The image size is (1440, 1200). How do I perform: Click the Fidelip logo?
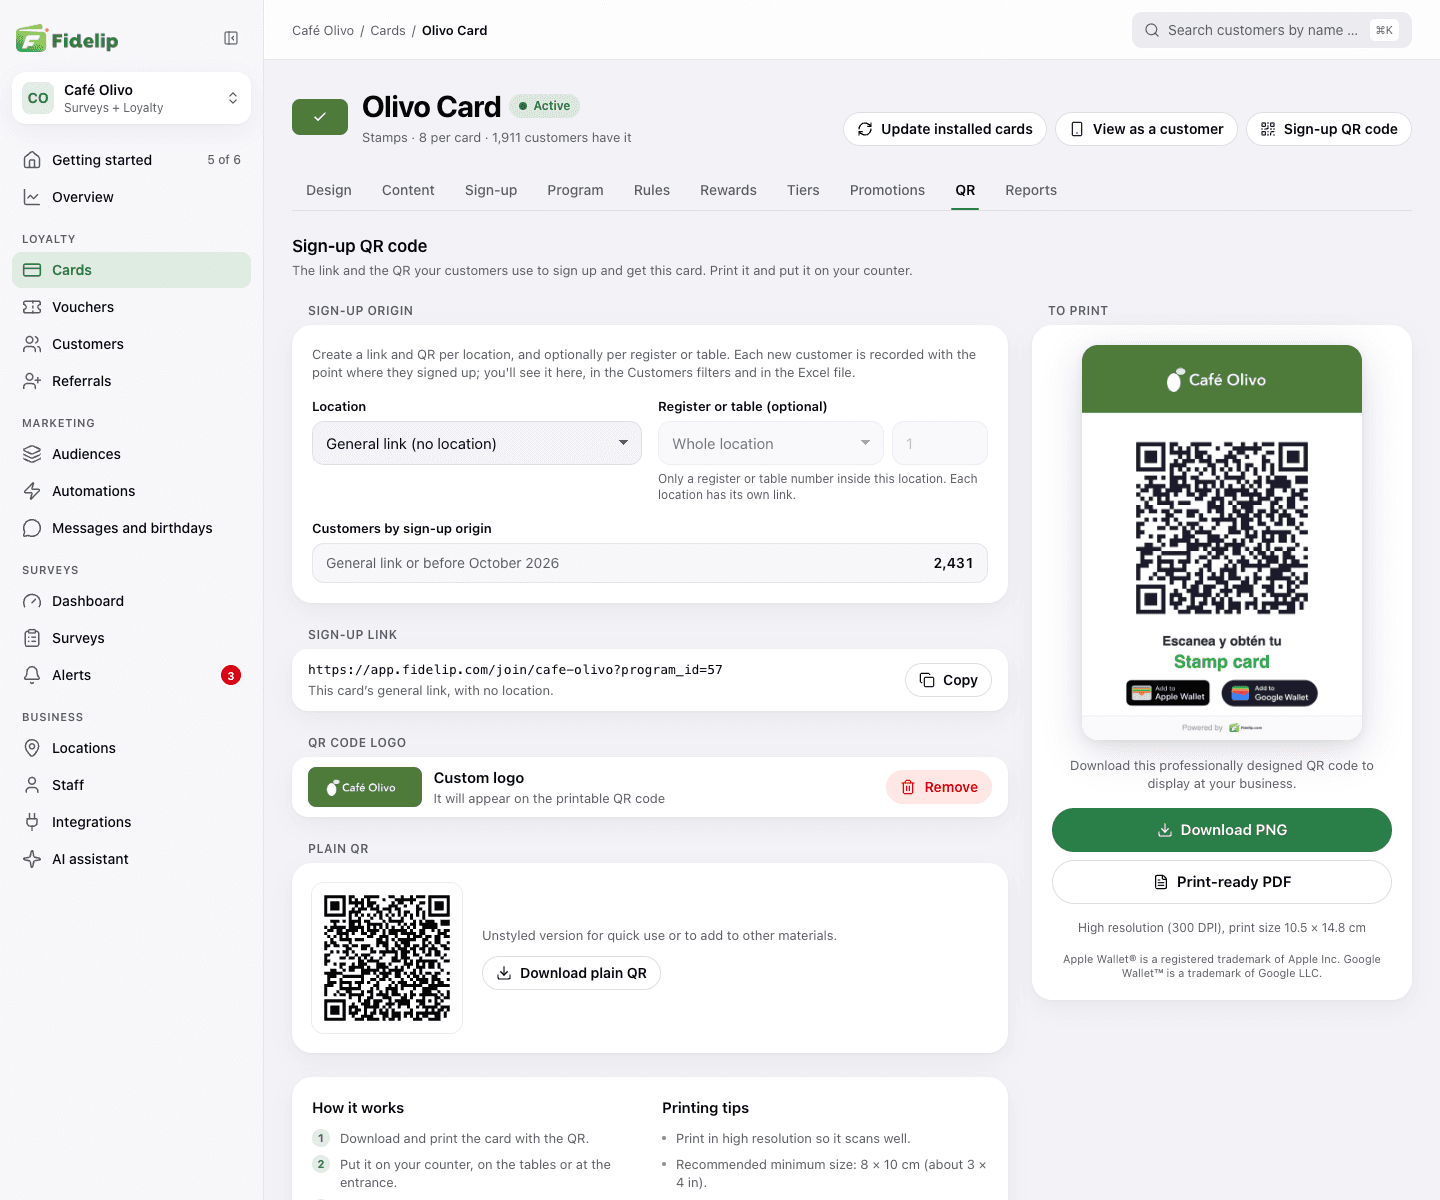coord(67,39)
